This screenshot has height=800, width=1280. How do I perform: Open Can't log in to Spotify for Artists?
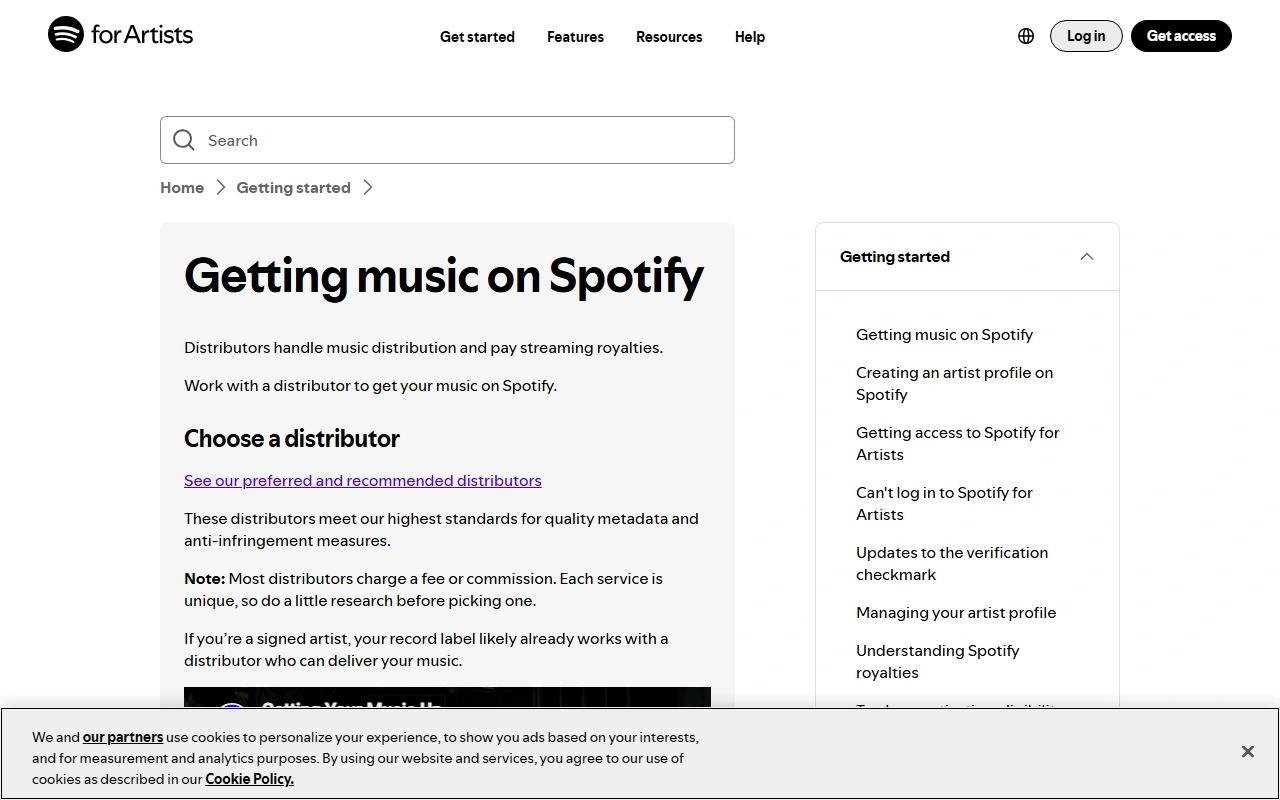point(944,504)
